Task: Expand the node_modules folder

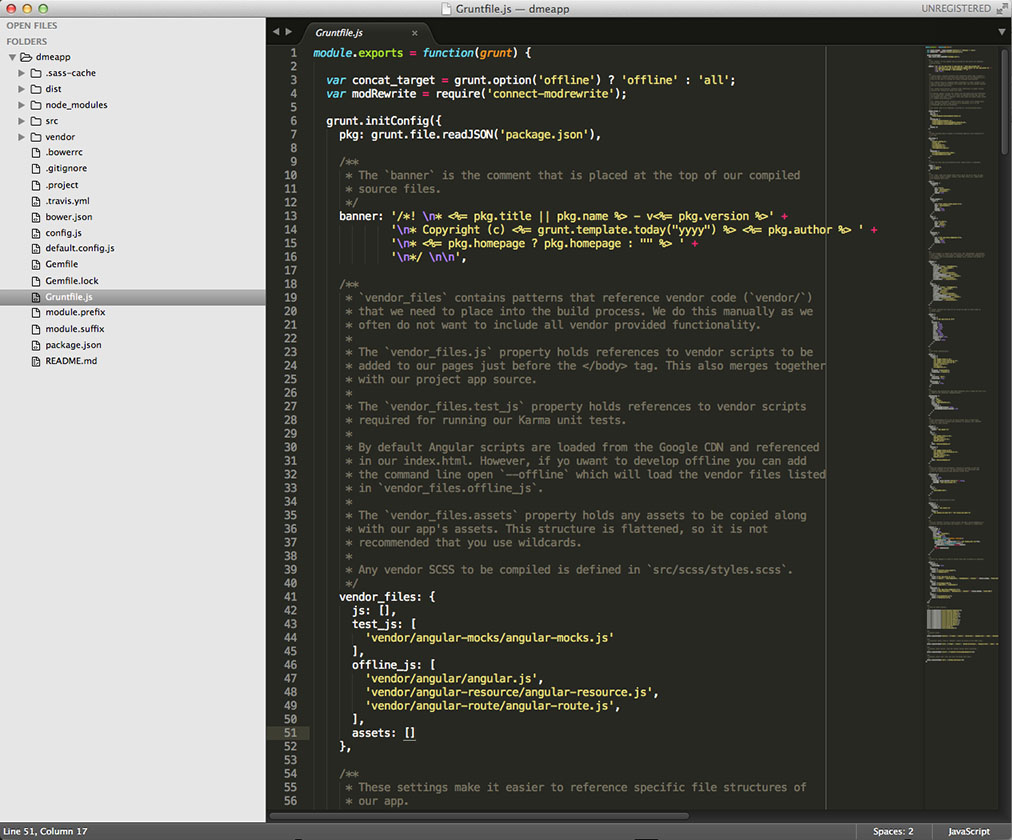Action: pos(20,104)
